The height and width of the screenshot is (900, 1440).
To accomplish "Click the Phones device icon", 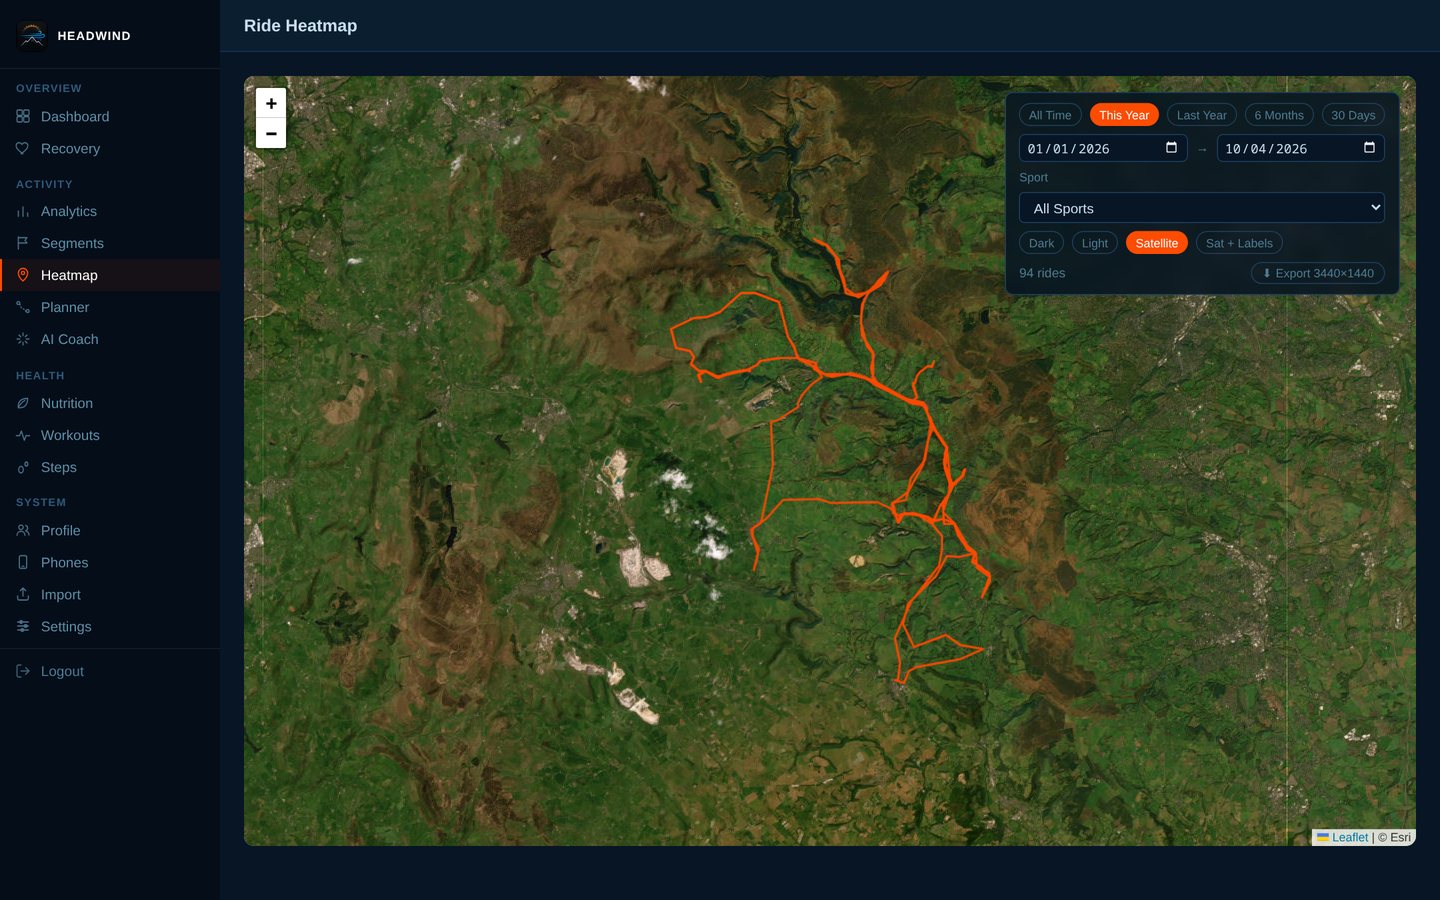I will 23,563.
